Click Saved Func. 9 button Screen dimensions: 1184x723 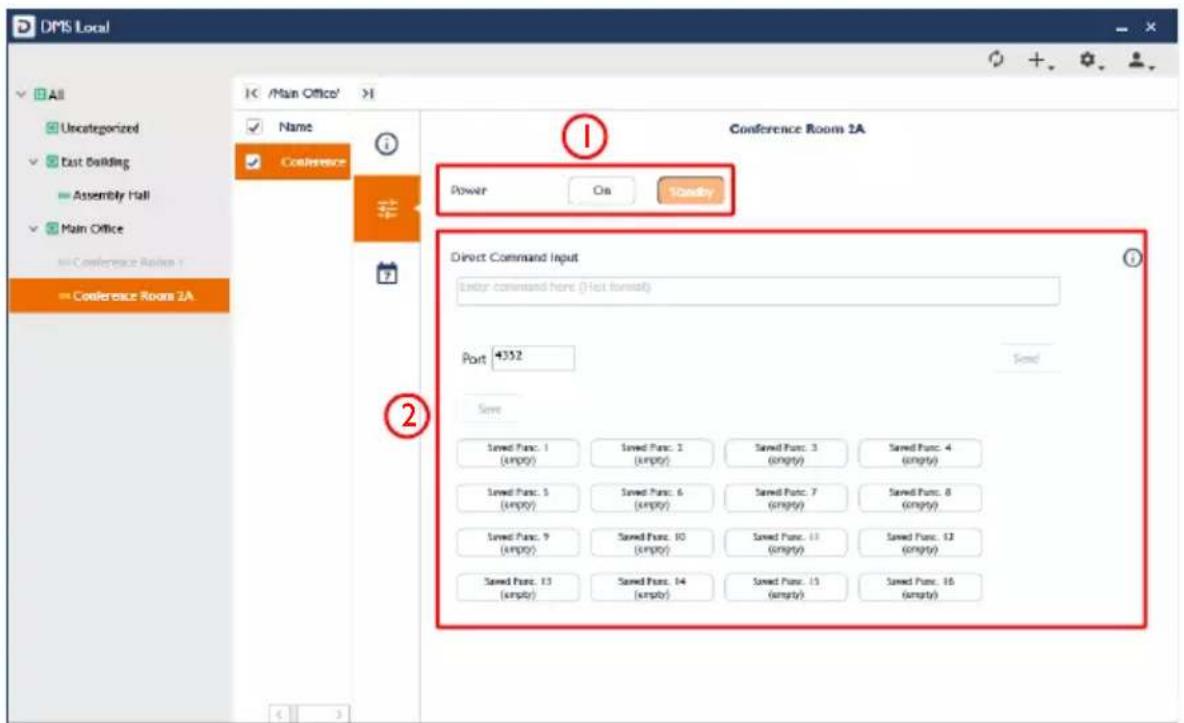[518, 542]
